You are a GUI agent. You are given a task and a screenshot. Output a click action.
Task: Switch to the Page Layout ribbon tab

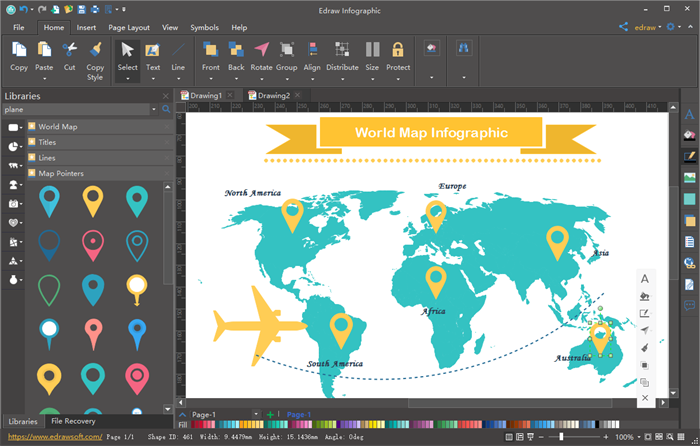(129, 27)
